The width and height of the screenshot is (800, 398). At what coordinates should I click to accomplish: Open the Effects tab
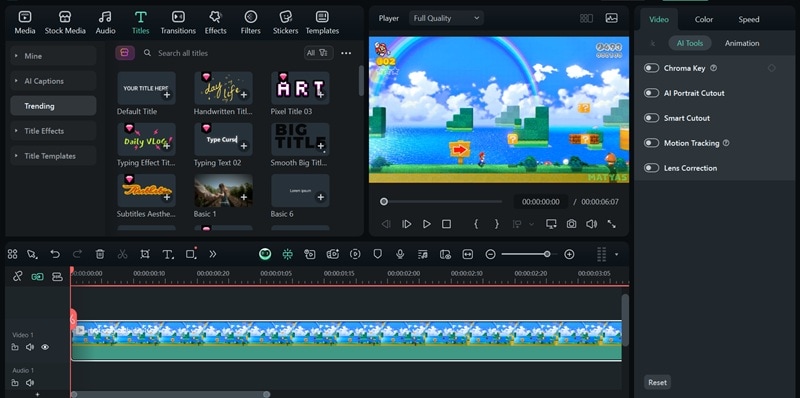point(215,23)
